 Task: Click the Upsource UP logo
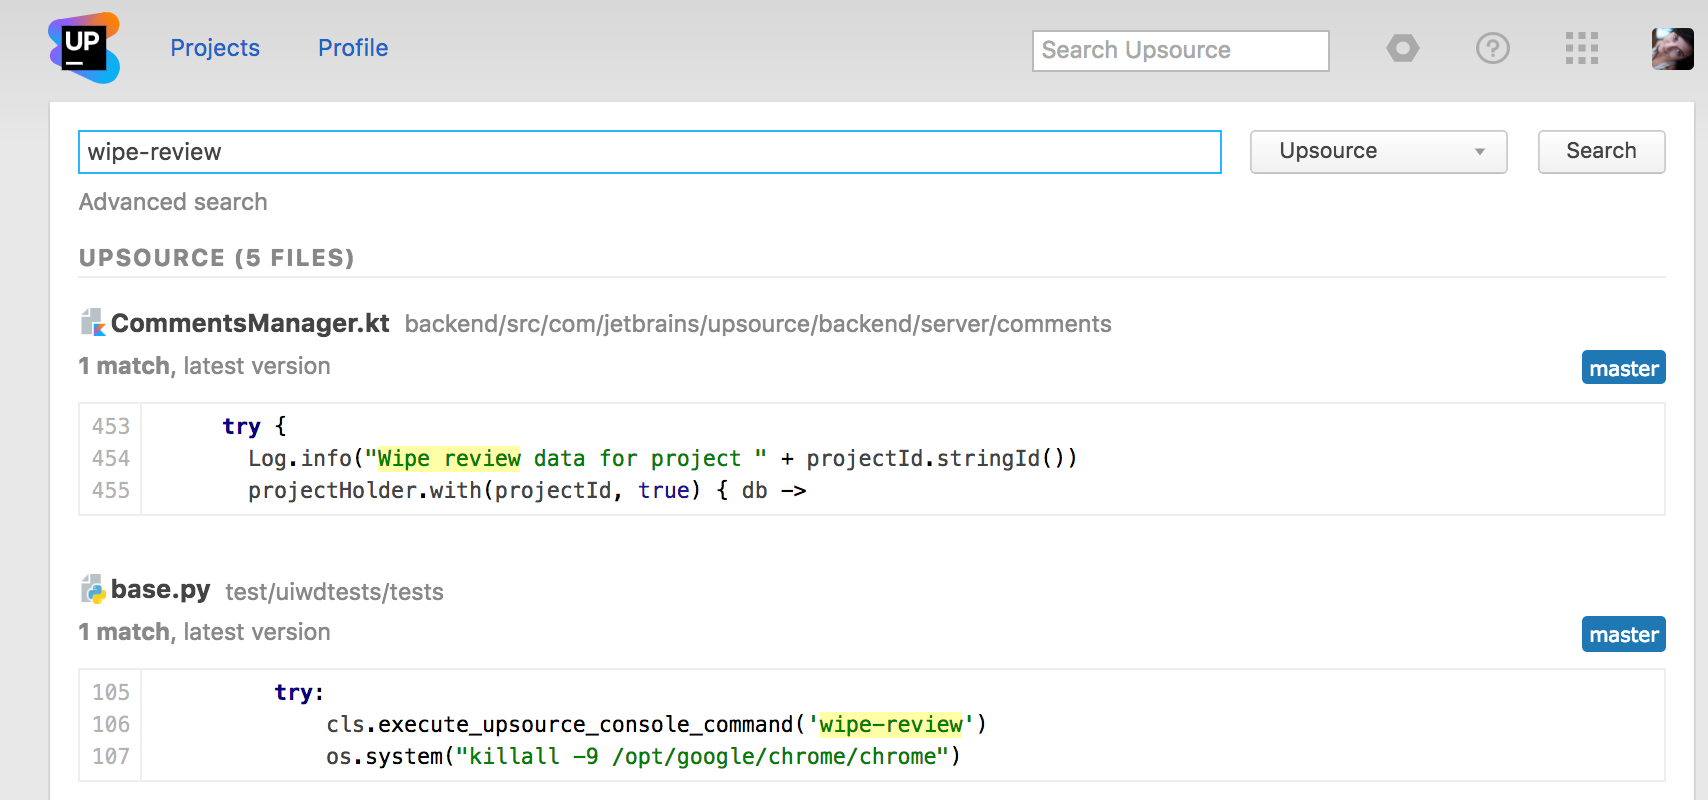tap(84, 47)
